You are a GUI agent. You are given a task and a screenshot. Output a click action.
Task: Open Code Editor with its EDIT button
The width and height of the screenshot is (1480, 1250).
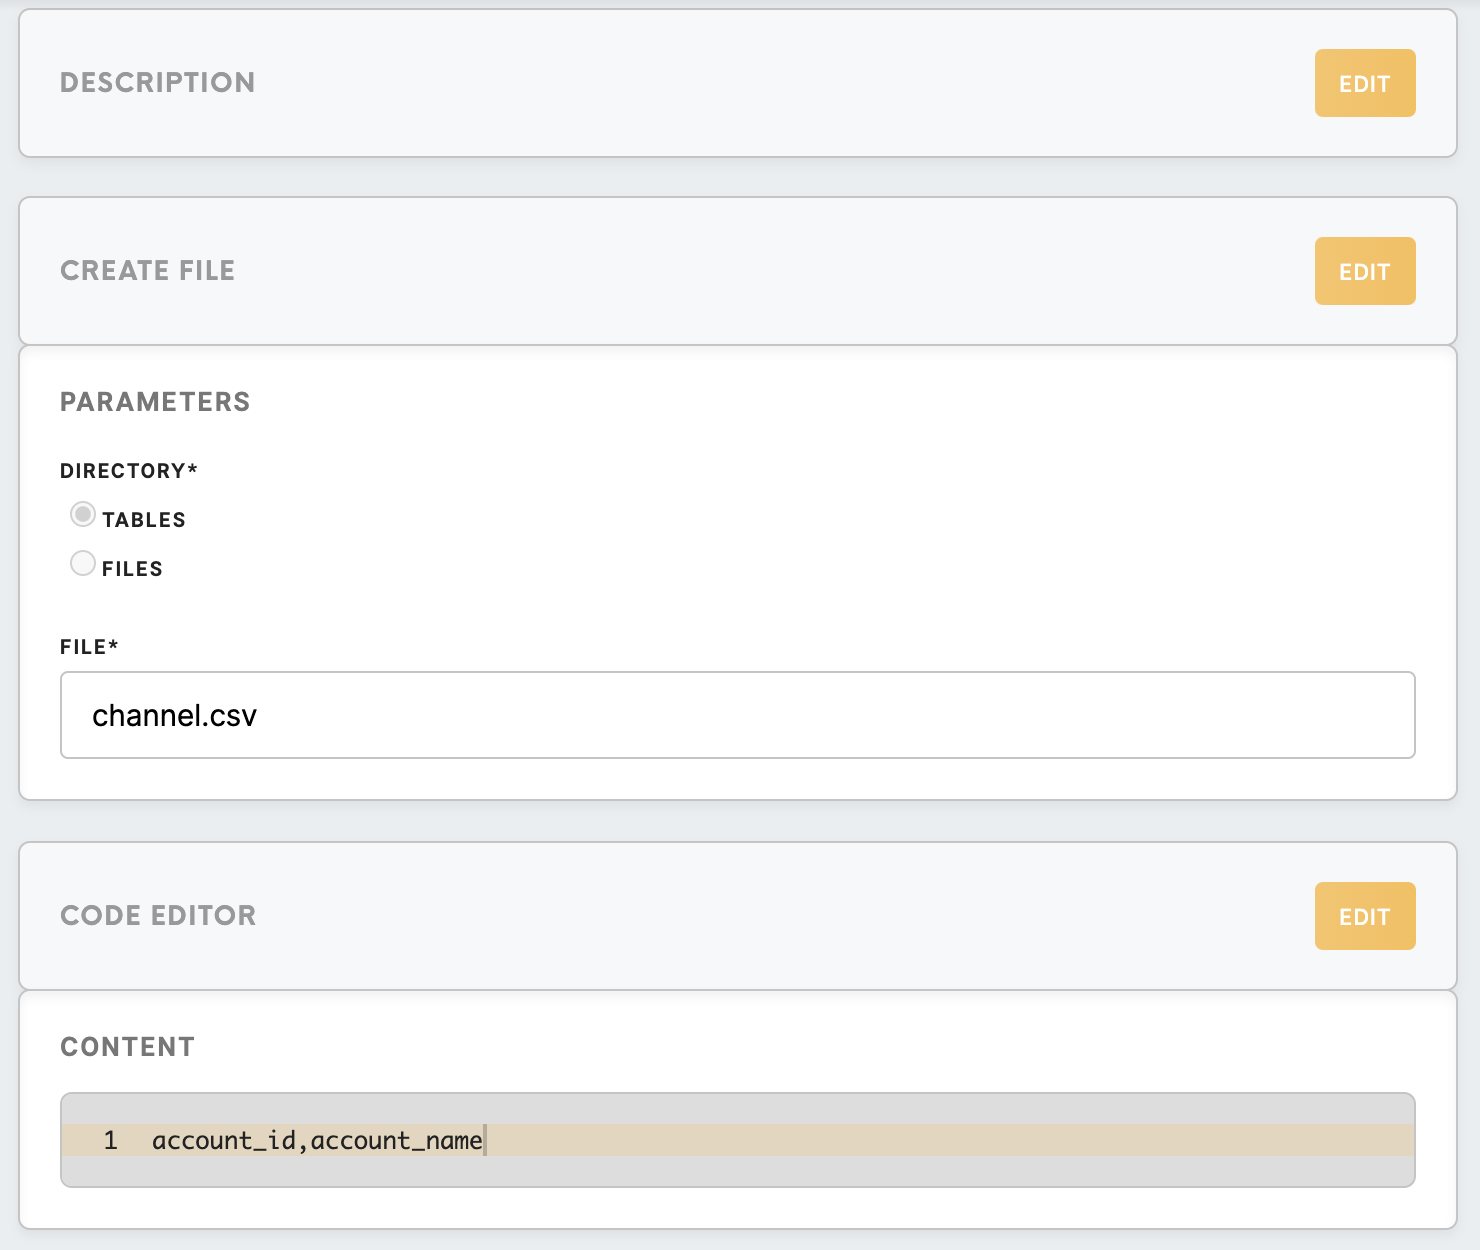pos(1364,916)
